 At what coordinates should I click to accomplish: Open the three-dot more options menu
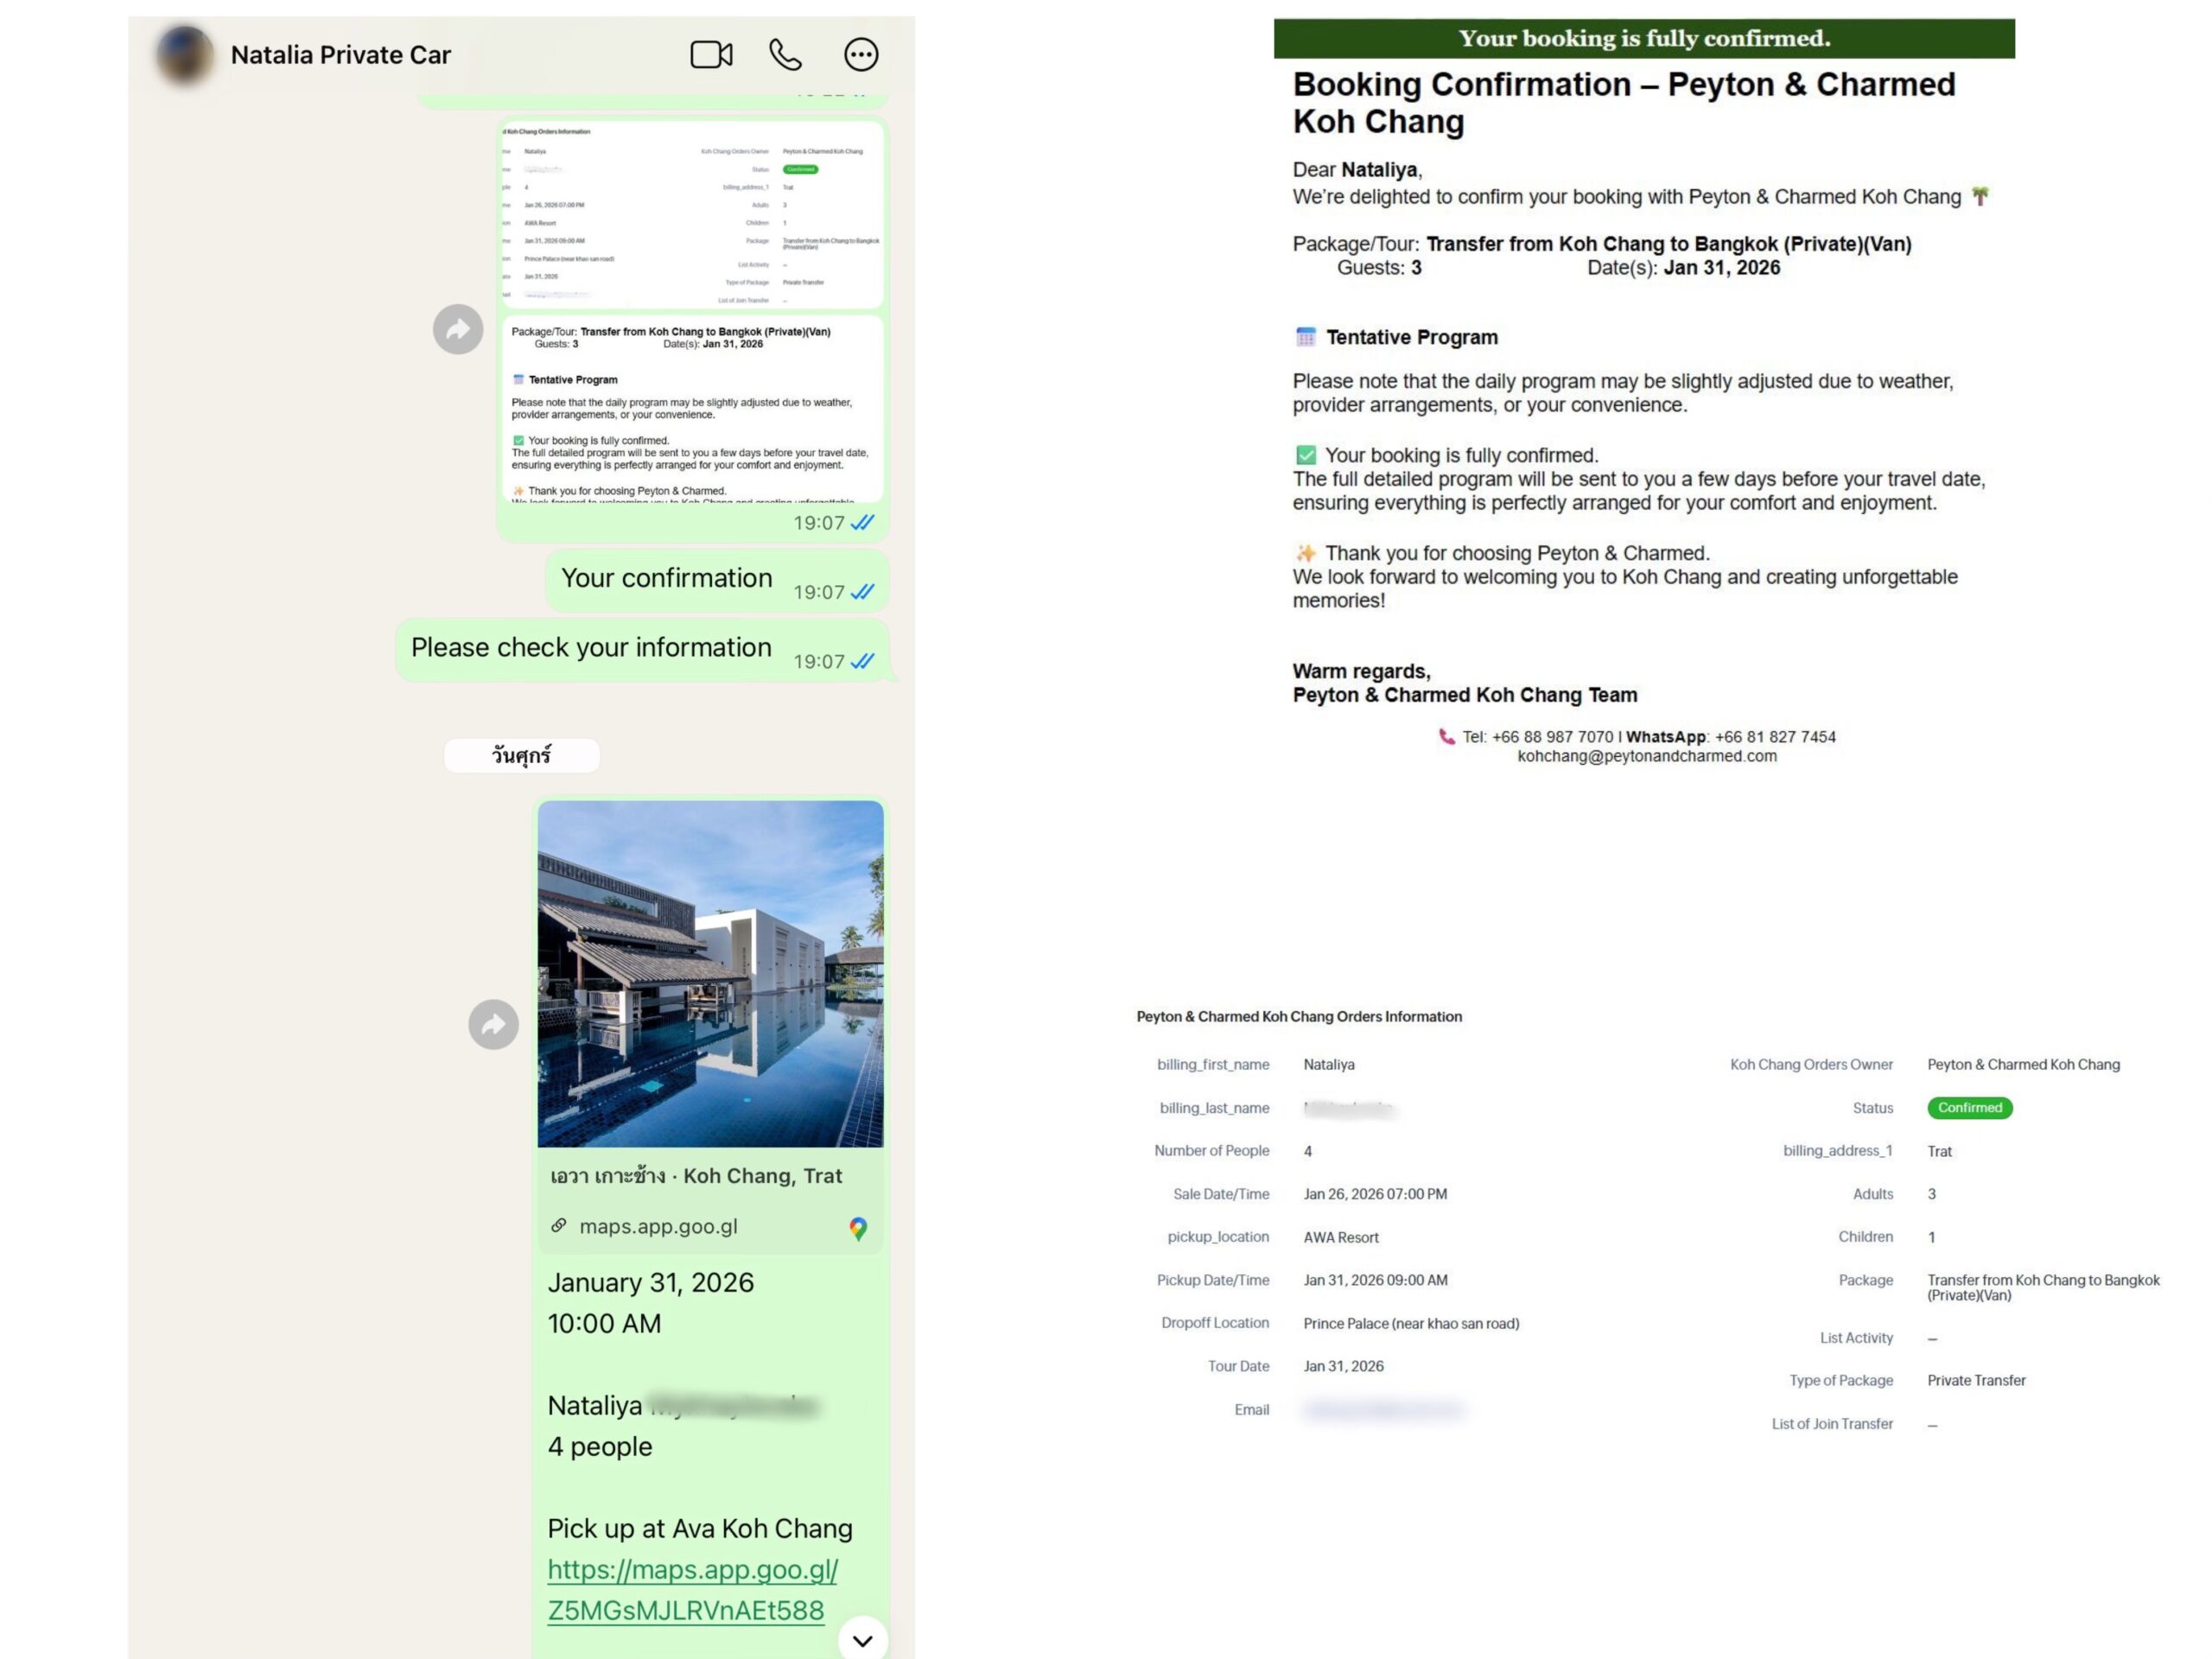point(860,54)
